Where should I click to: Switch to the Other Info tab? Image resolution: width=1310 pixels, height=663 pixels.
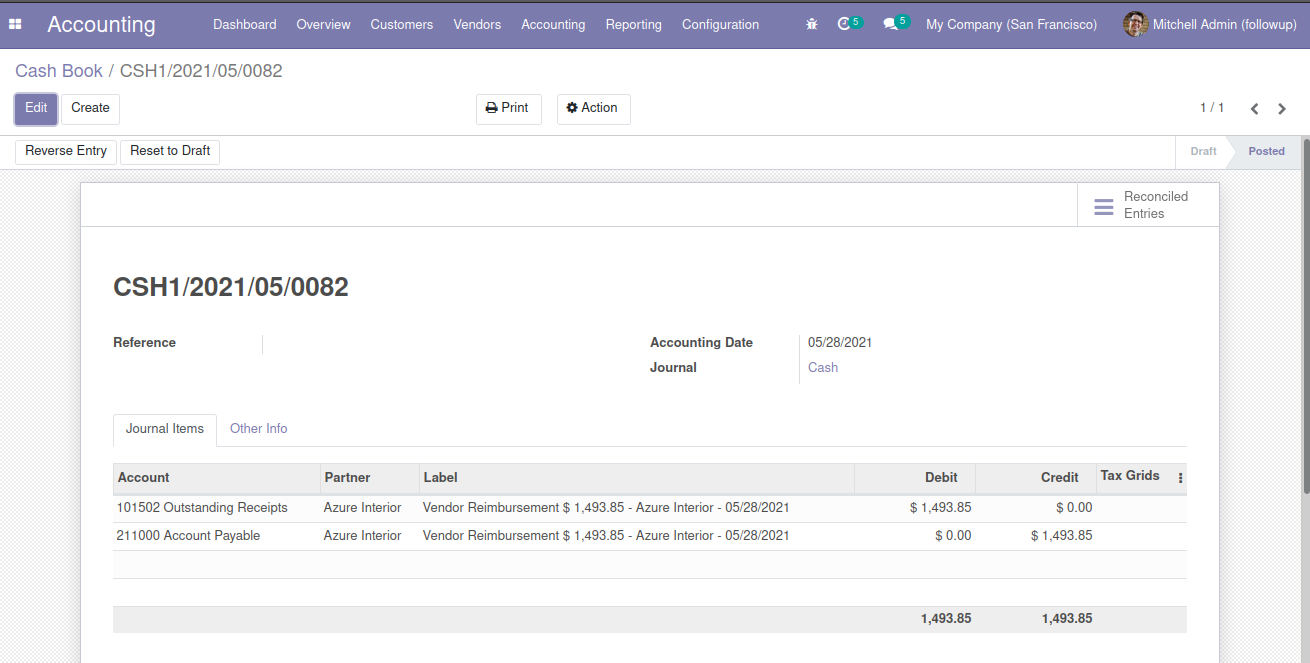click(x=258, y=428)
